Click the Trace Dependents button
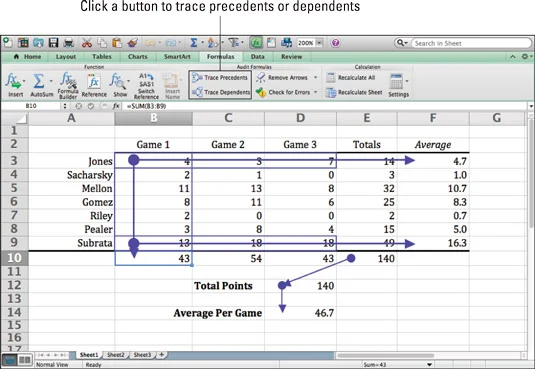The image size is (535, 369). point(220,92)
